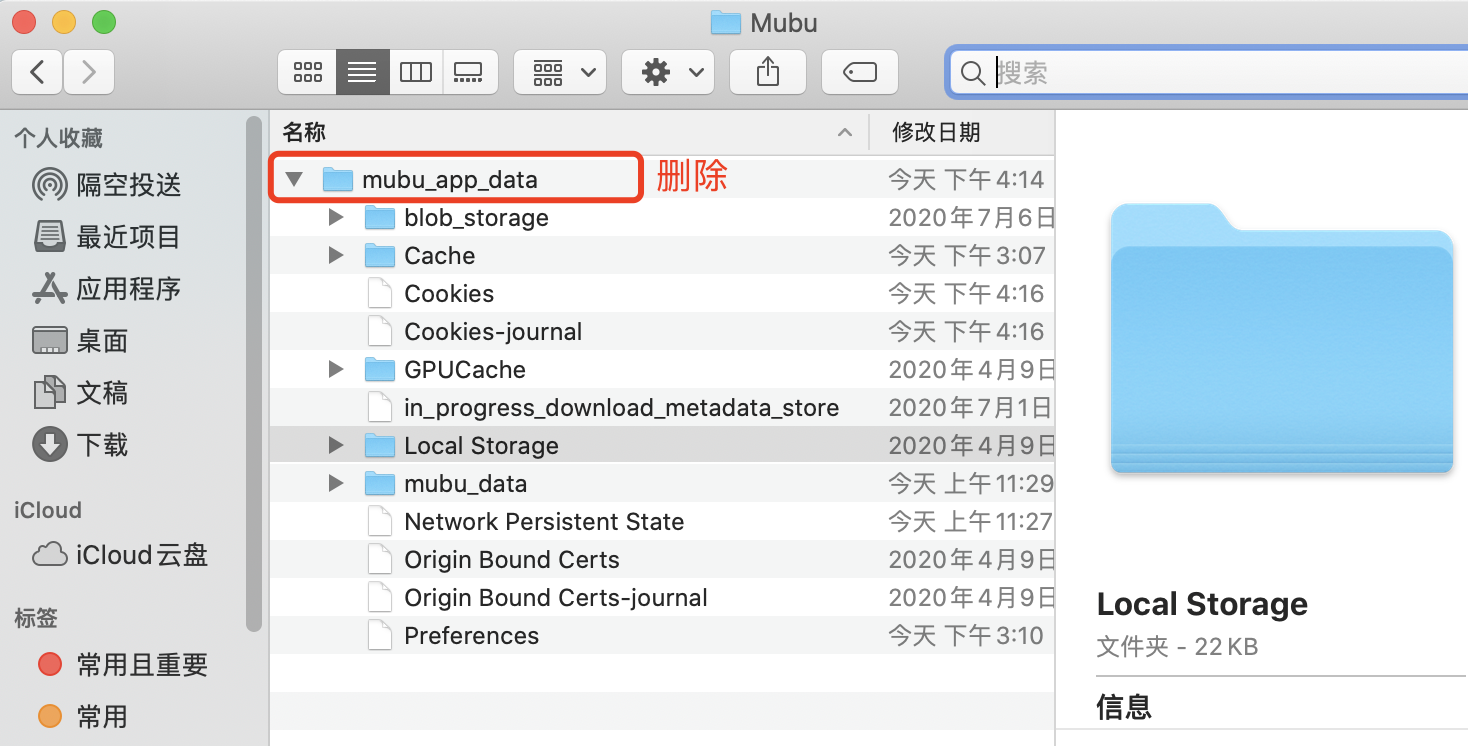The width and height of the screenshot is (1468, 746).
Task: Click the magnifier icon in search field
Action: click(x=972, y=72)
